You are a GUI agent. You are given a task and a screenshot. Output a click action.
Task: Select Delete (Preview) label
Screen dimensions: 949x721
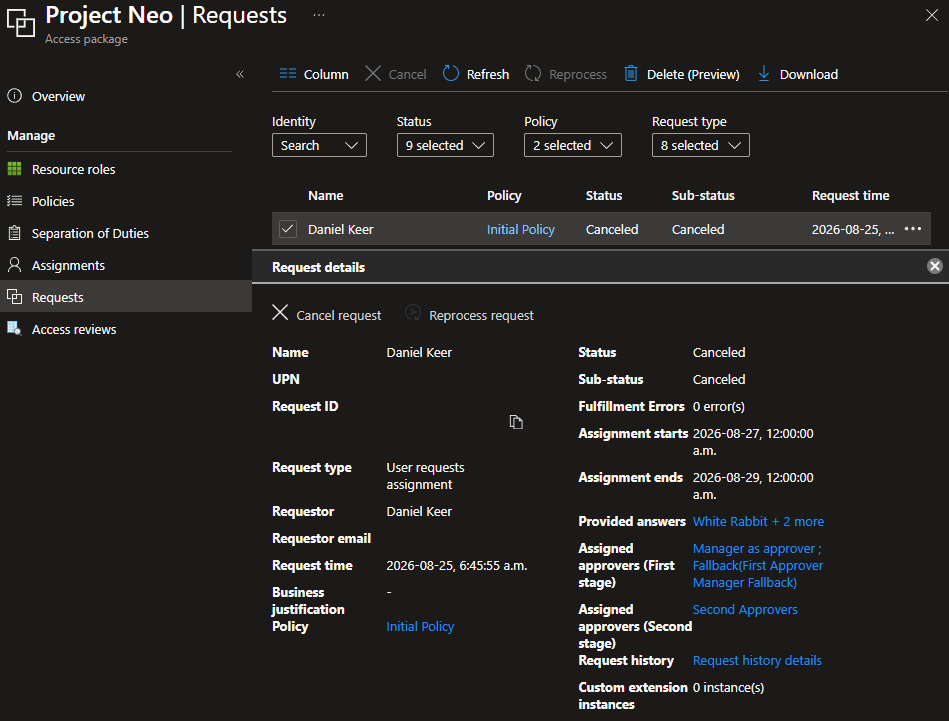[693, 74]
